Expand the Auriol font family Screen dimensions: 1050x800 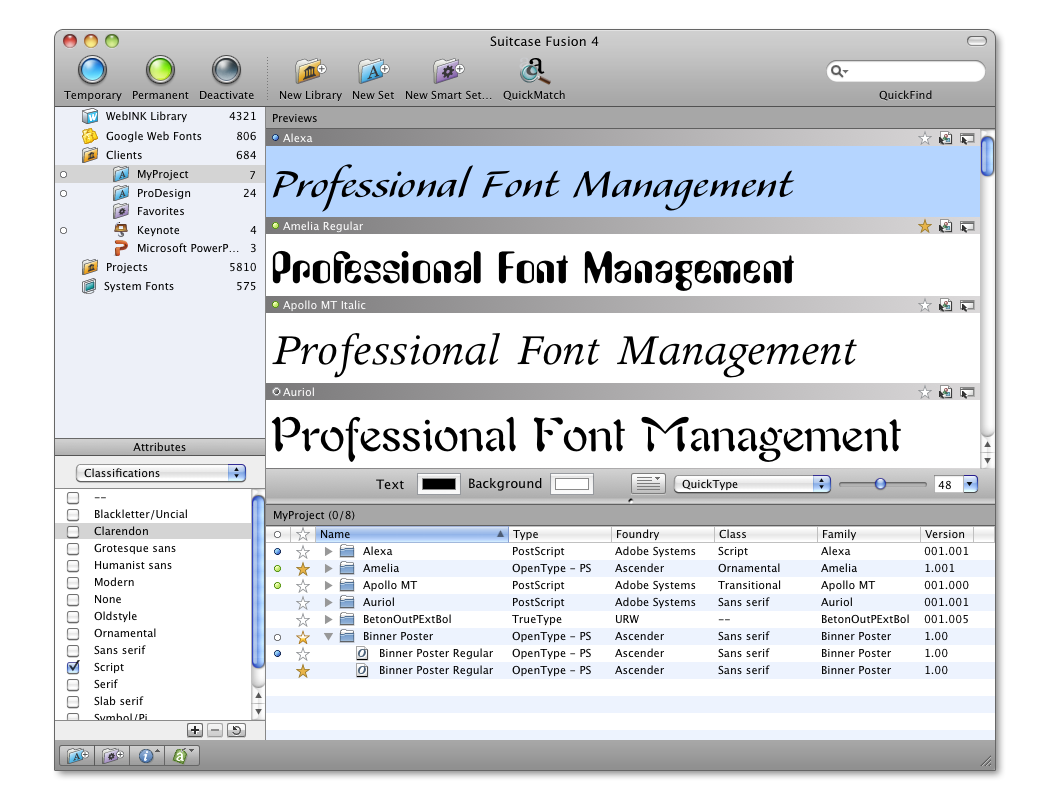pos(328,603)
